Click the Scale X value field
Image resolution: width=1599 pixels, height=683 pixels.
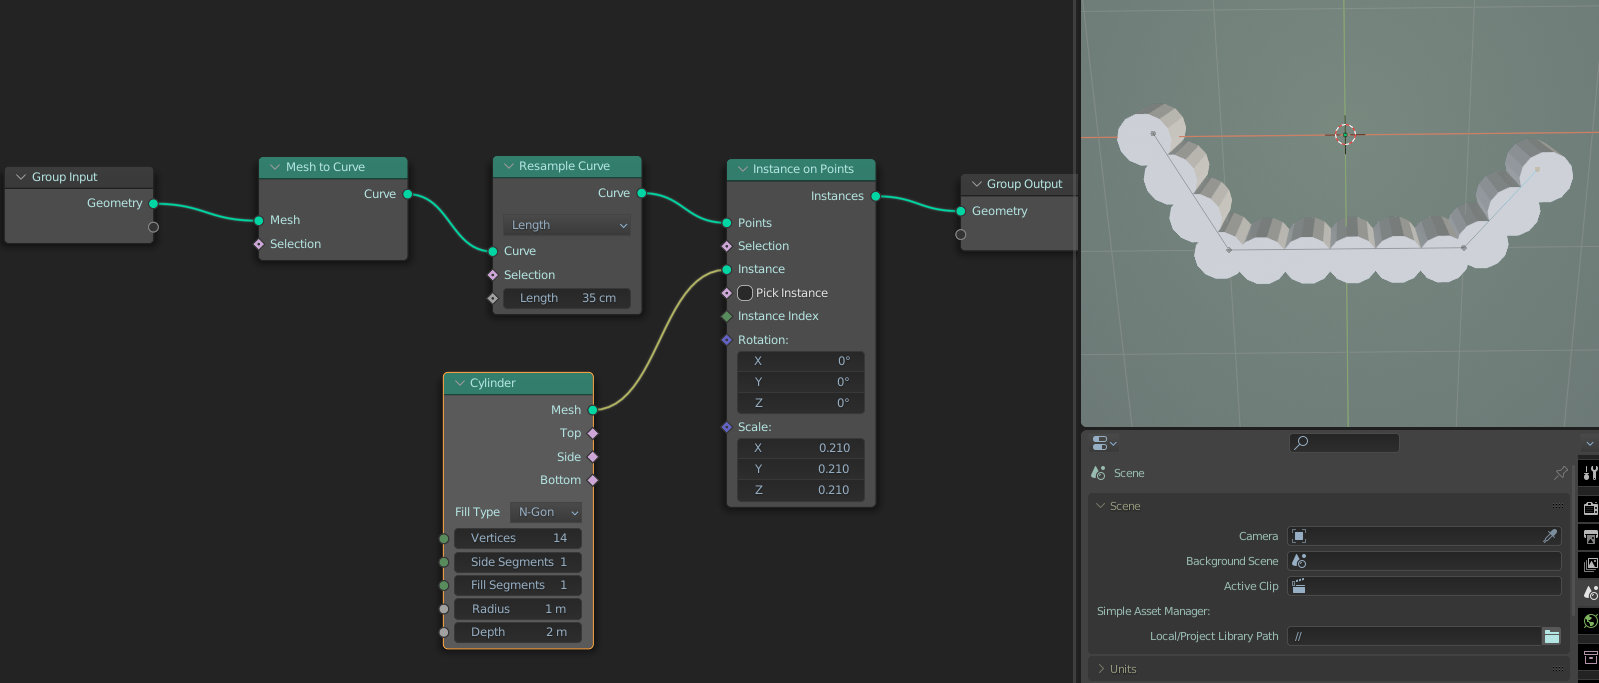(x=800, y=448)
